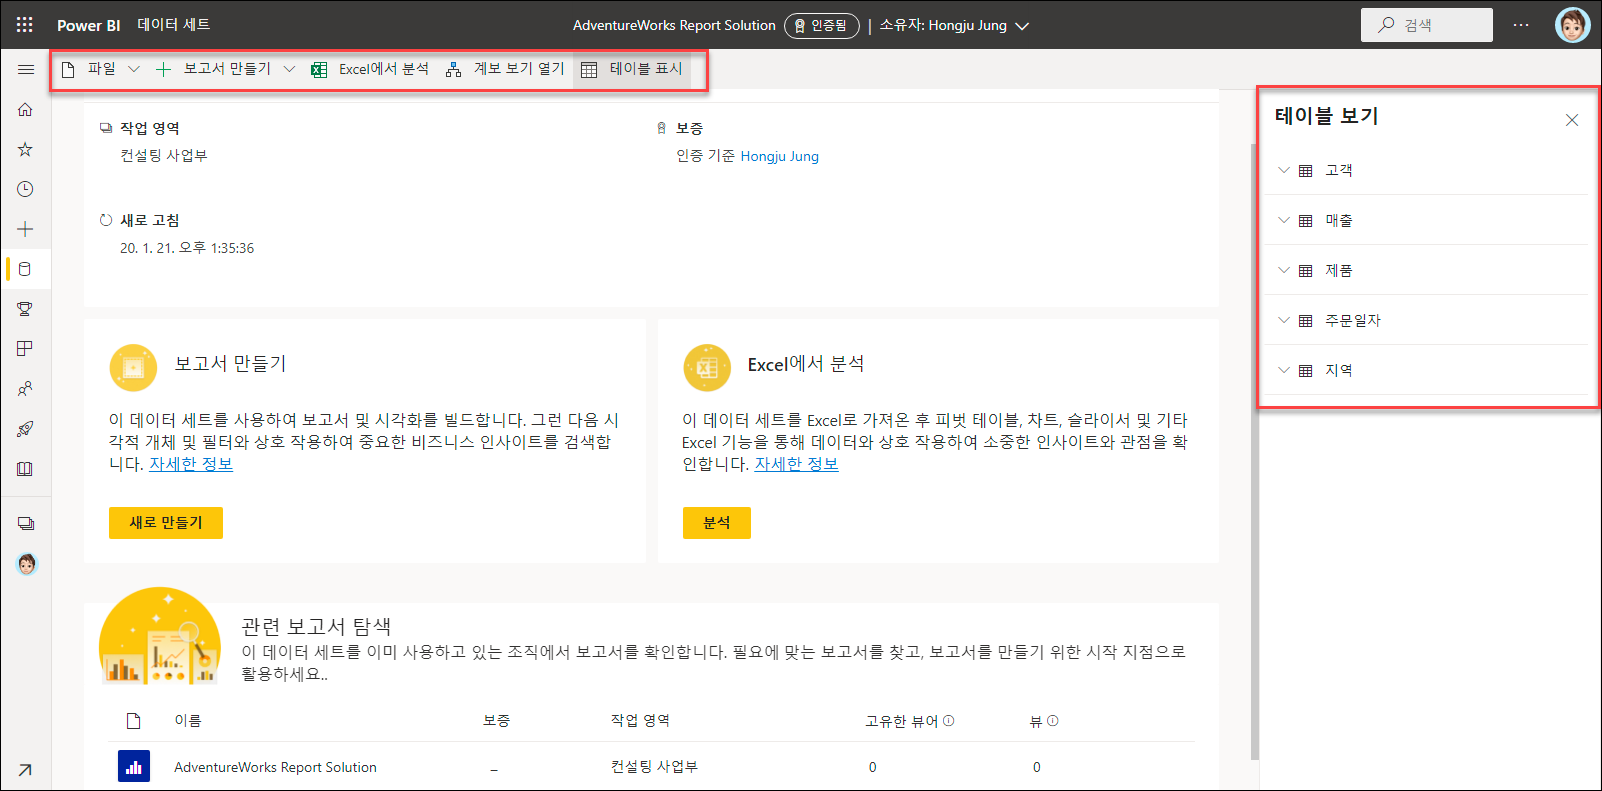Open Apps icon in sidebar
The image size is (1602, 791).
pos(26,349)
